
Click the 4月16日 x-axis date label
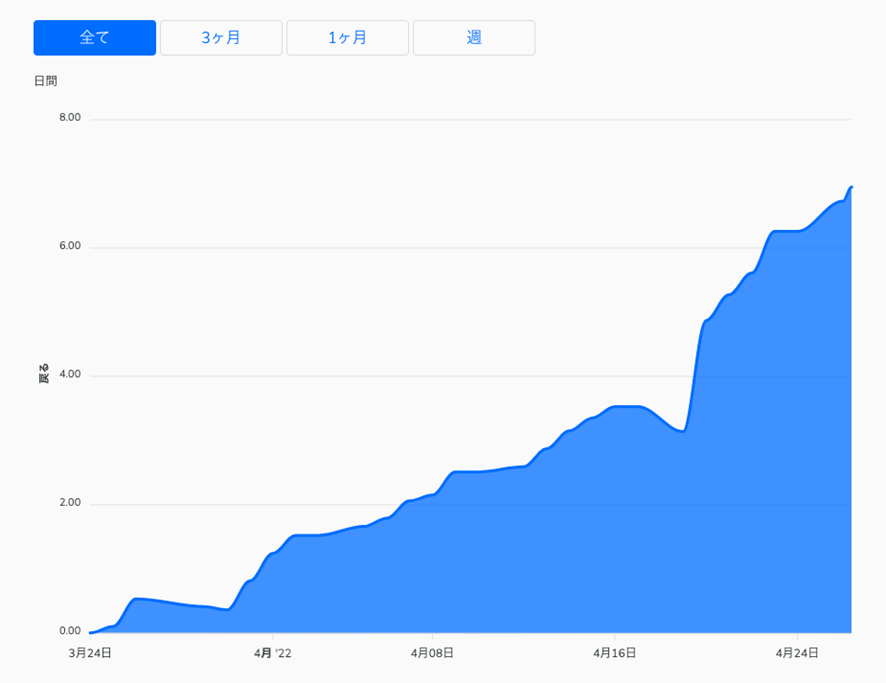pyautogui.click(x=615, y=653)
